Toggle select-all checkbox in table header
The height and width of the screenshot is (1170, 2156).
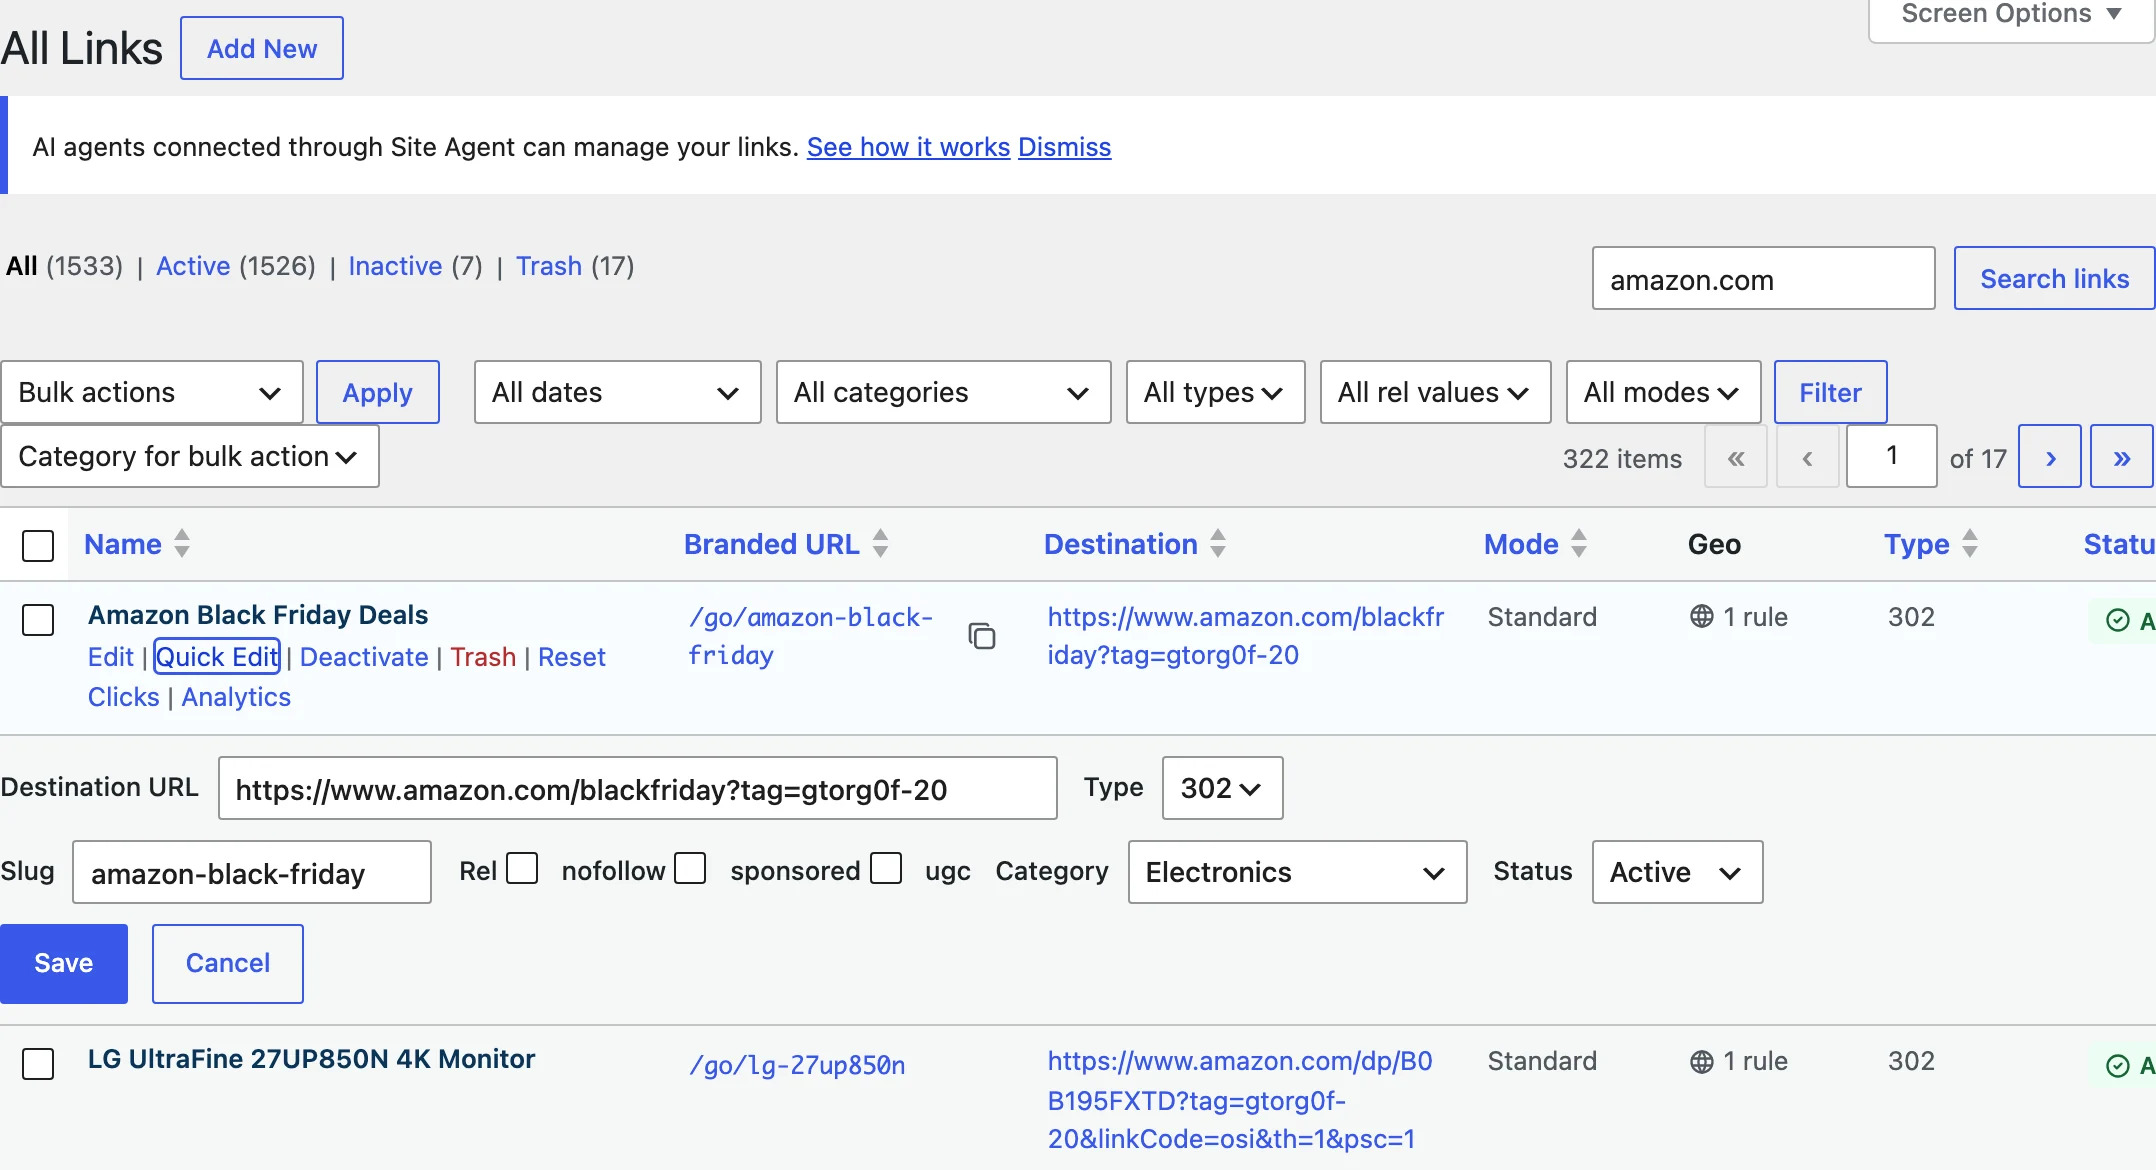click(x=38, y=546)
